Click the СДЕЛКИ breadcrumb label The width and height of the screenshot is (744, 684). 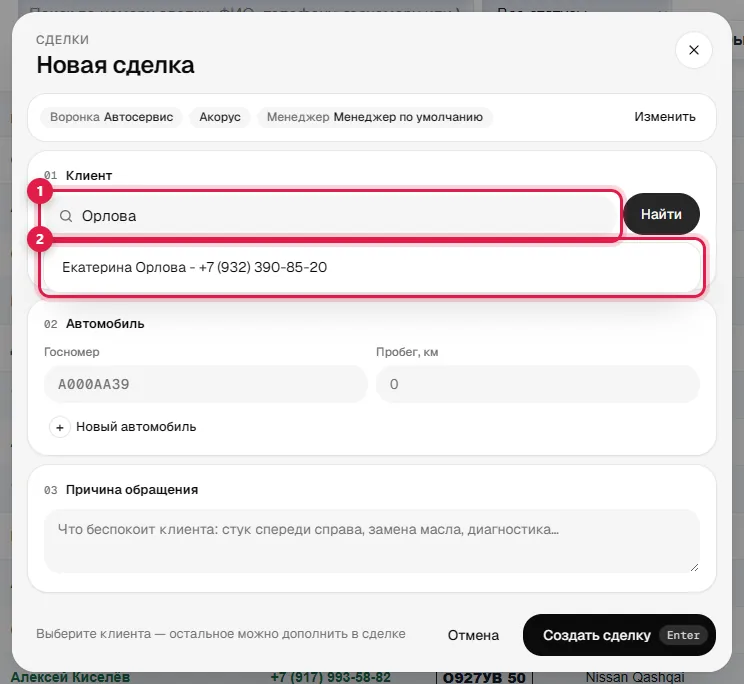pos(63,40)
